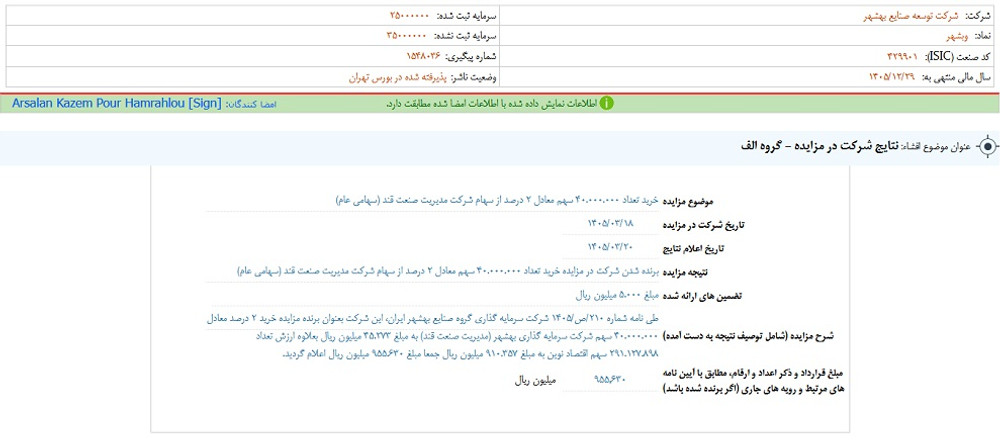Click the title نتایج شرکت در مزایده - گروه الف
1000x448 pixels.
coord(819,147)
